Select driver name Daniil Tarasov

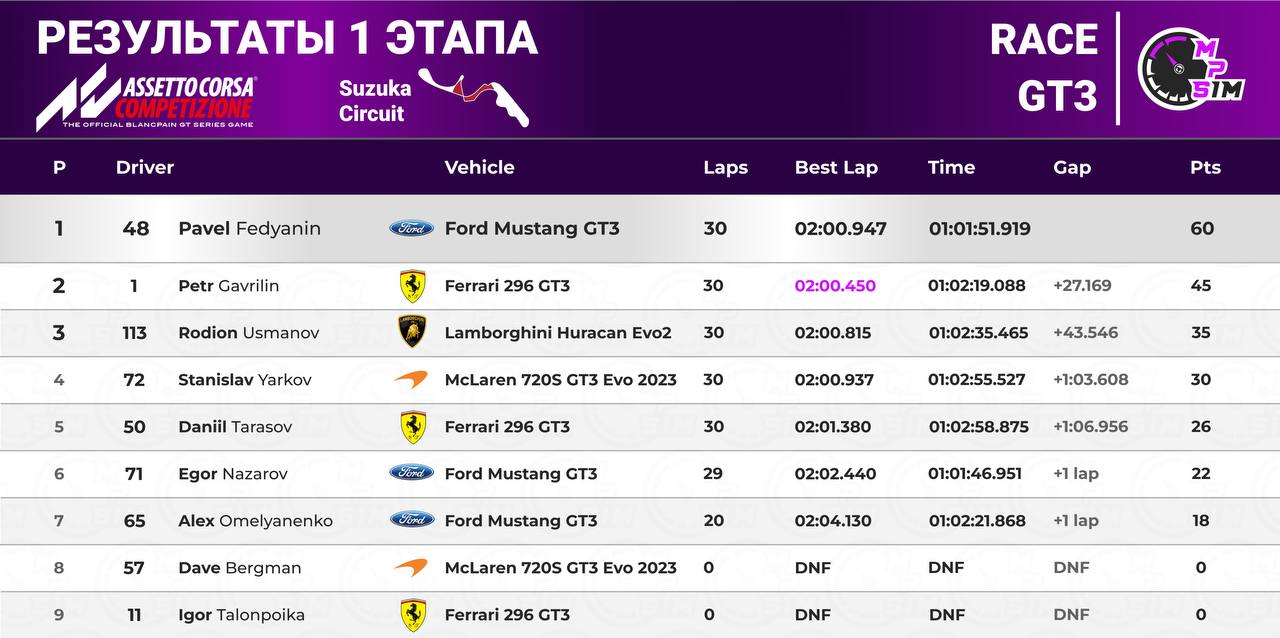(235, 427)
